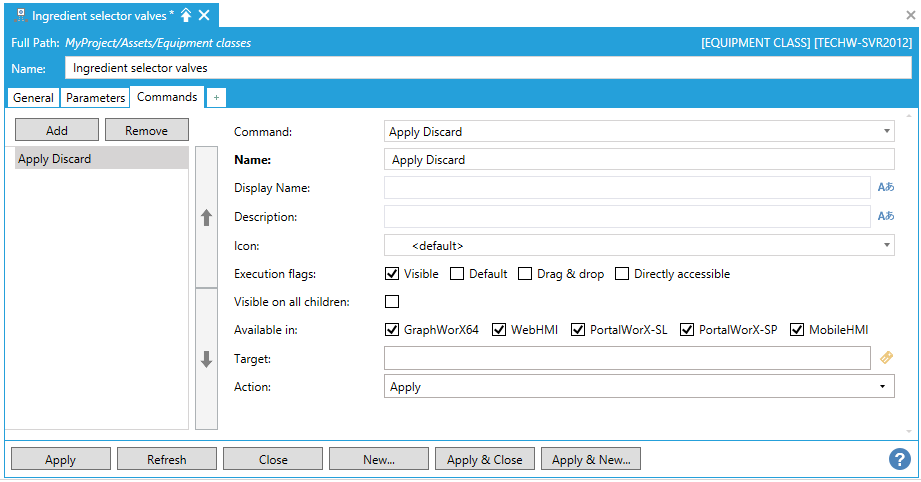Open the Action dropdown
921x482 pixels.
(x=882, y=387)
